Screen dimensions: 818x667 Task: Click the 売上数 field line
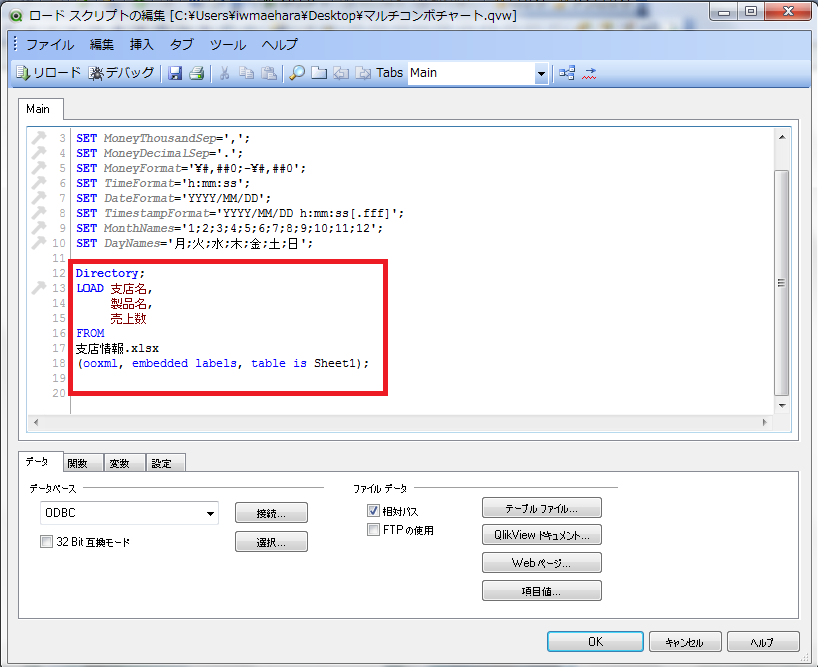click(x=128, y=319)
